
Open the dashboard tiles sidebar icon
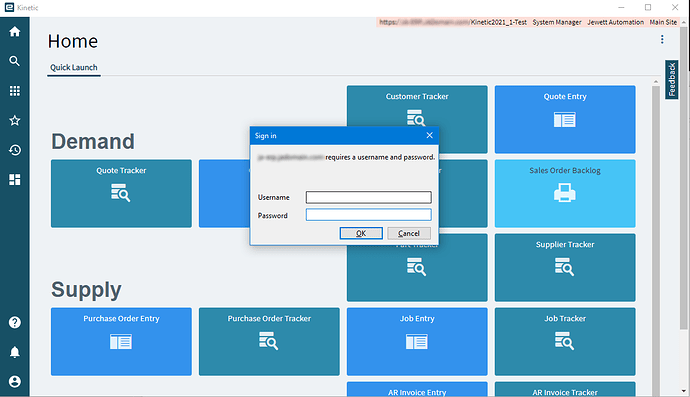click(x=15, y=180)
